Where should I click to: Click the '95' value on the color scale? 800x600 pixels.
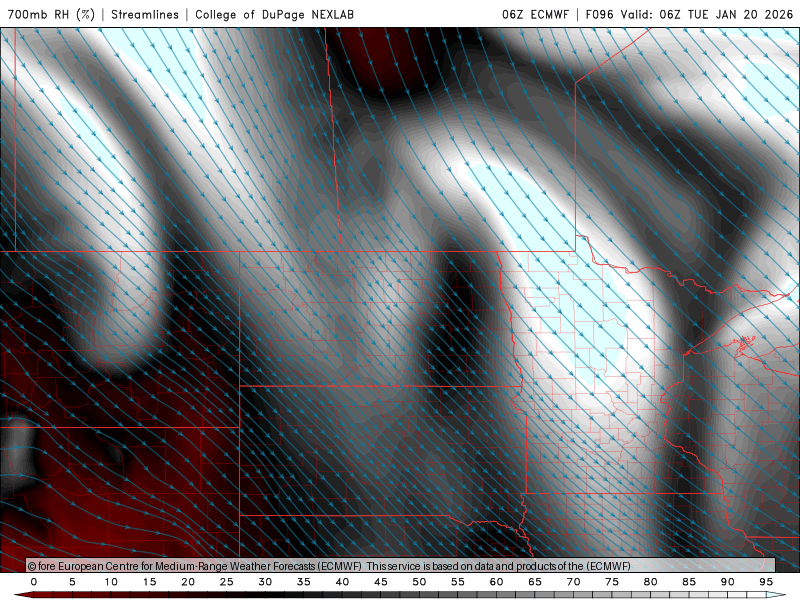766,582
